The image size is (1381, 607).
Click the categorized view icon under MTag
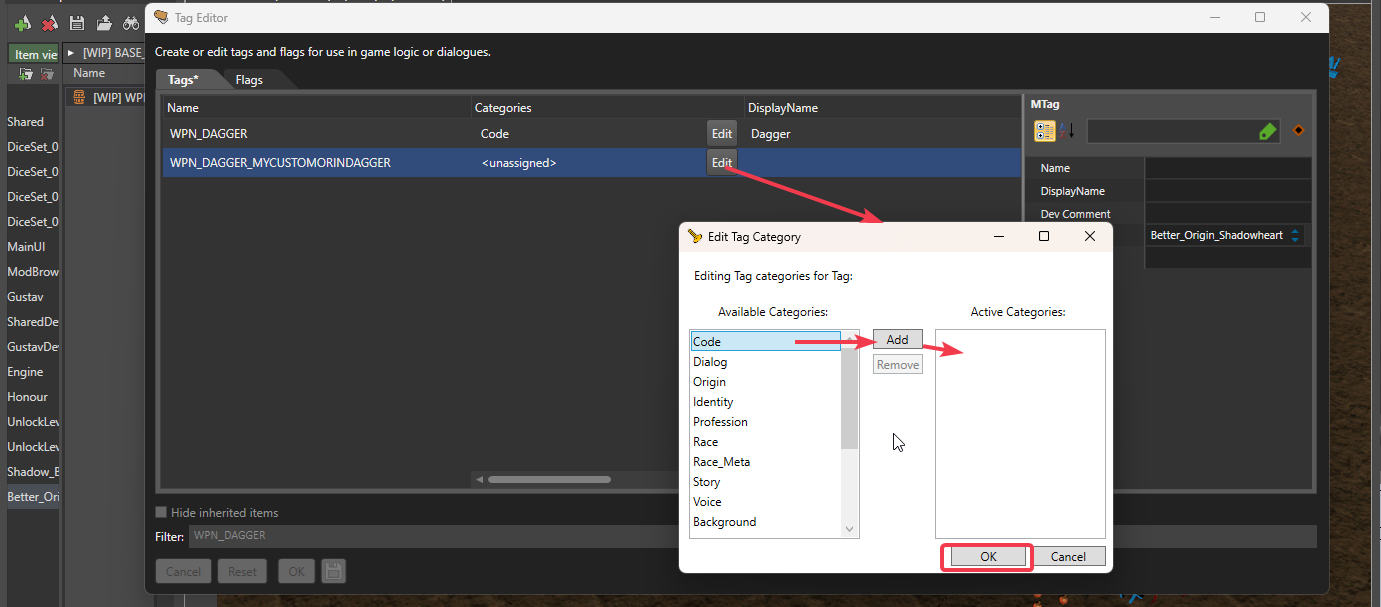pos(1045,131)
